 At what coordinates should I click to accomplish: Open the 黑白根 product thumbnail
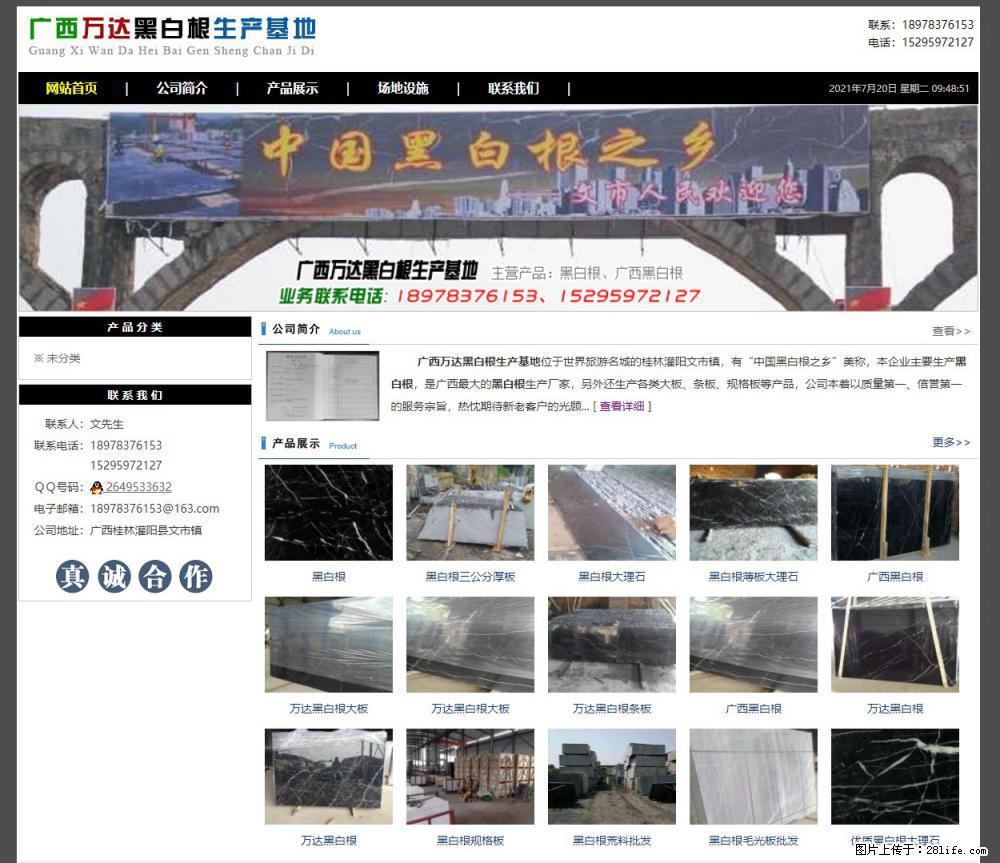[328, 512]
